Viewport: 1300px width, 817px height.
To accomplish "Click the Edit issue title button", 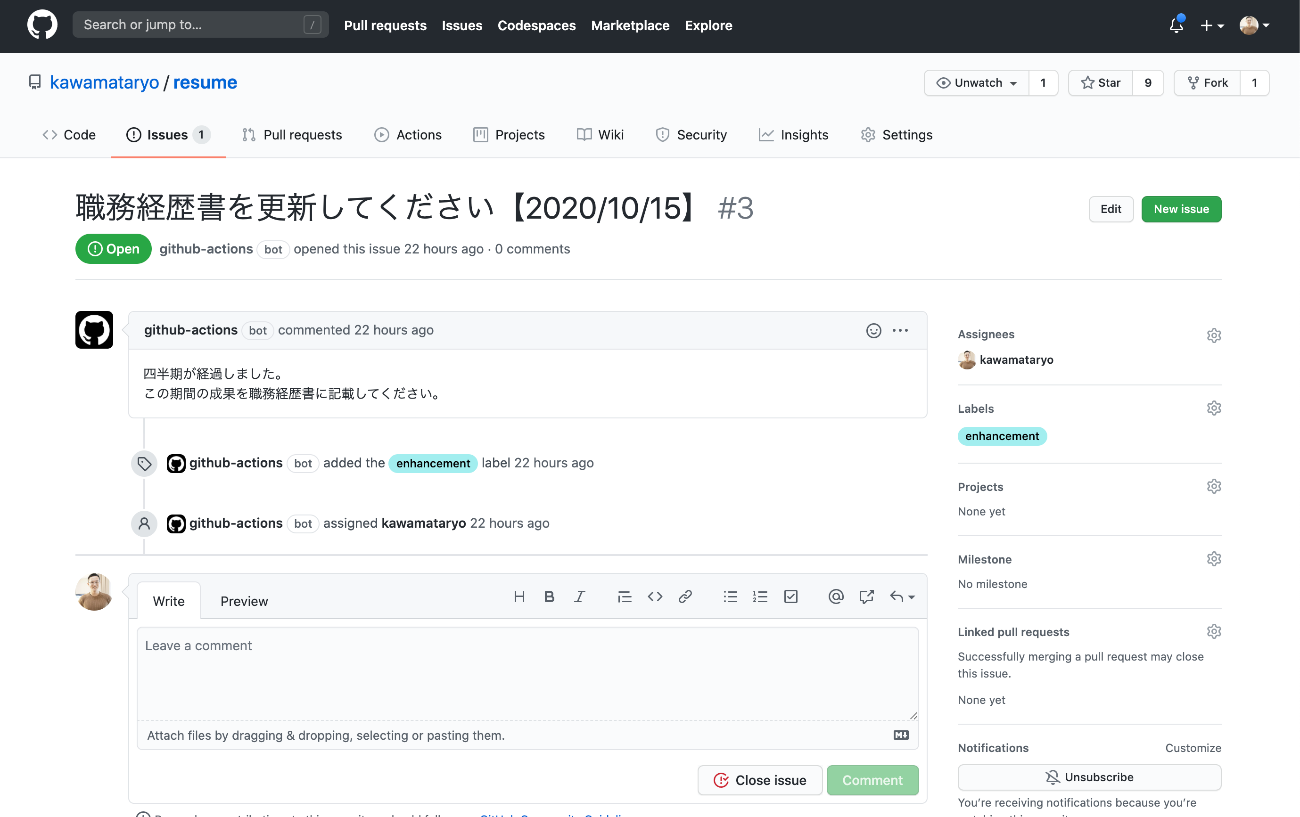I will coord(1111,209).
